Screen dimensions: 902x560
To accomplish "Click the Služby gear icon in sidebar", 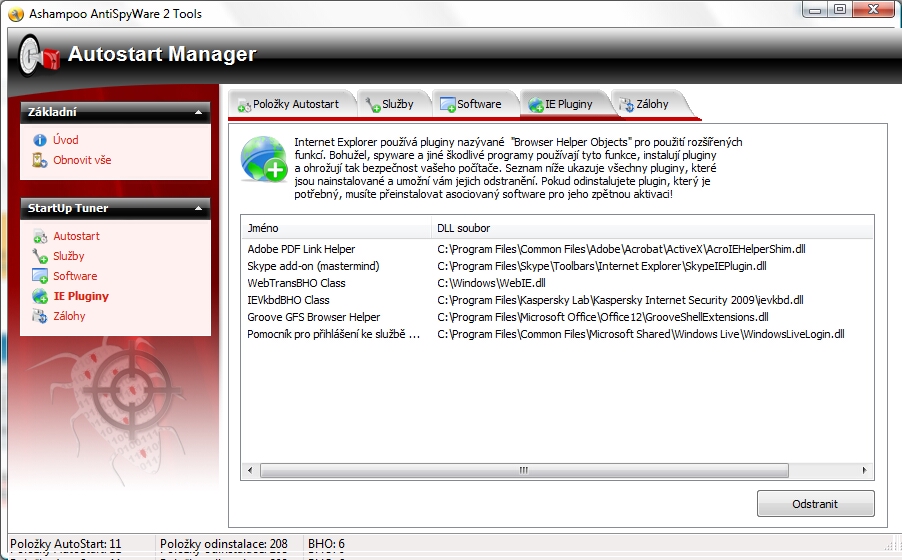I will point(40,257).
